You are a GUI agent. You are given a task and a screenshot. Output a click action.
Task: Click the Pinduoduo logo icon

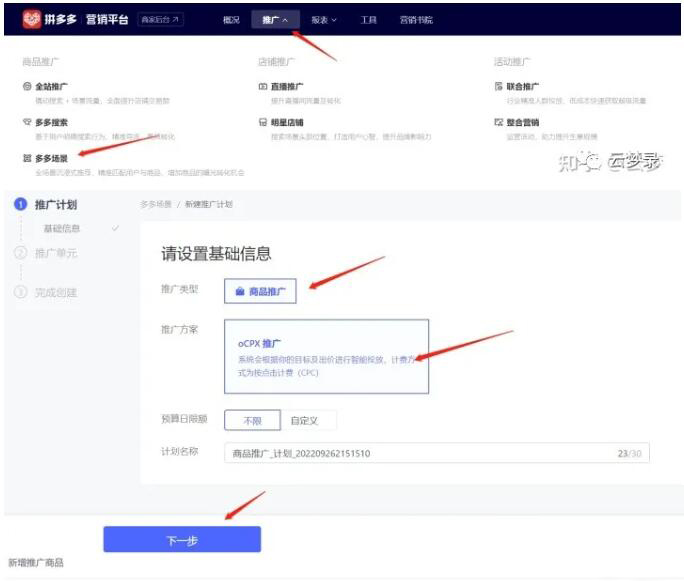click(32, 19)
